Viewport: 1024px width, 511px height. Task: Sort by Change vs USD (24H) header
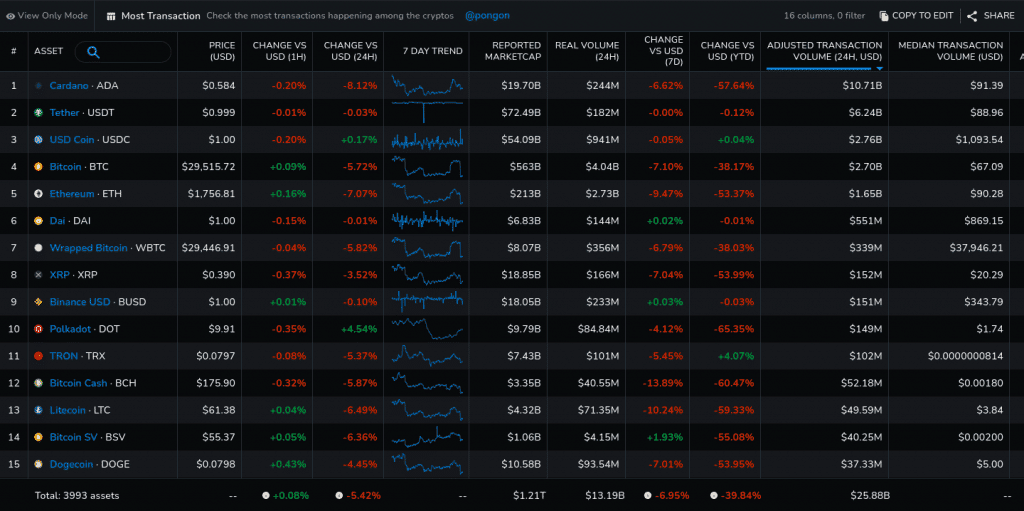[351, 51]
